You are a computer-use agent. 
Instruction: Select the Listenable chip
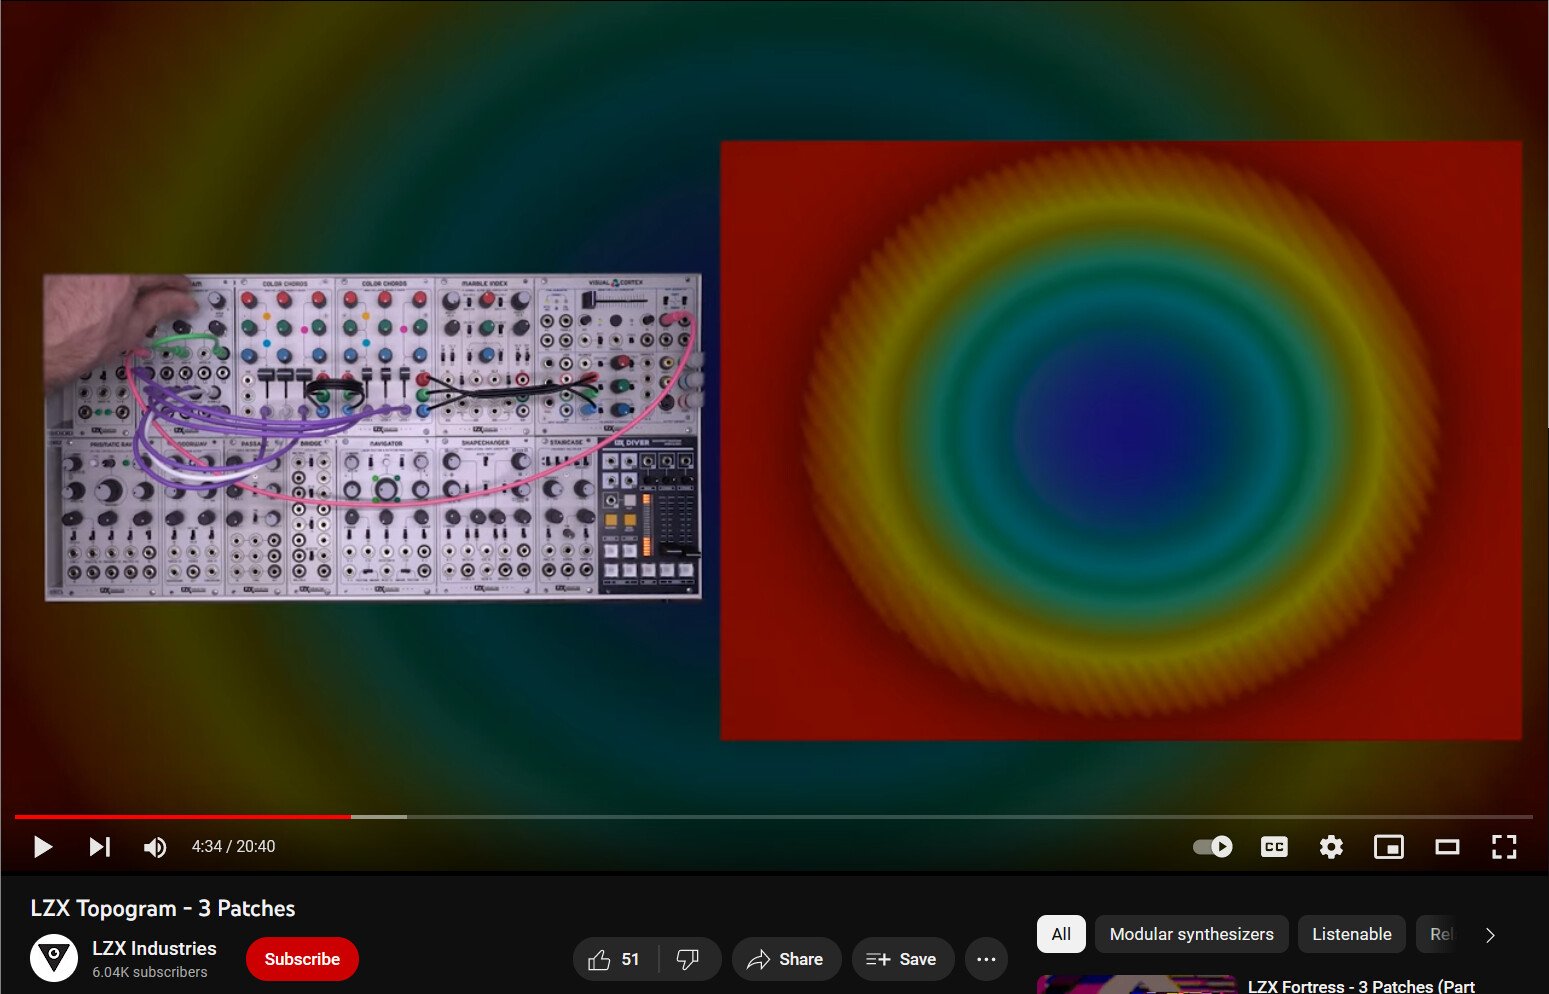coord(1352,934)
